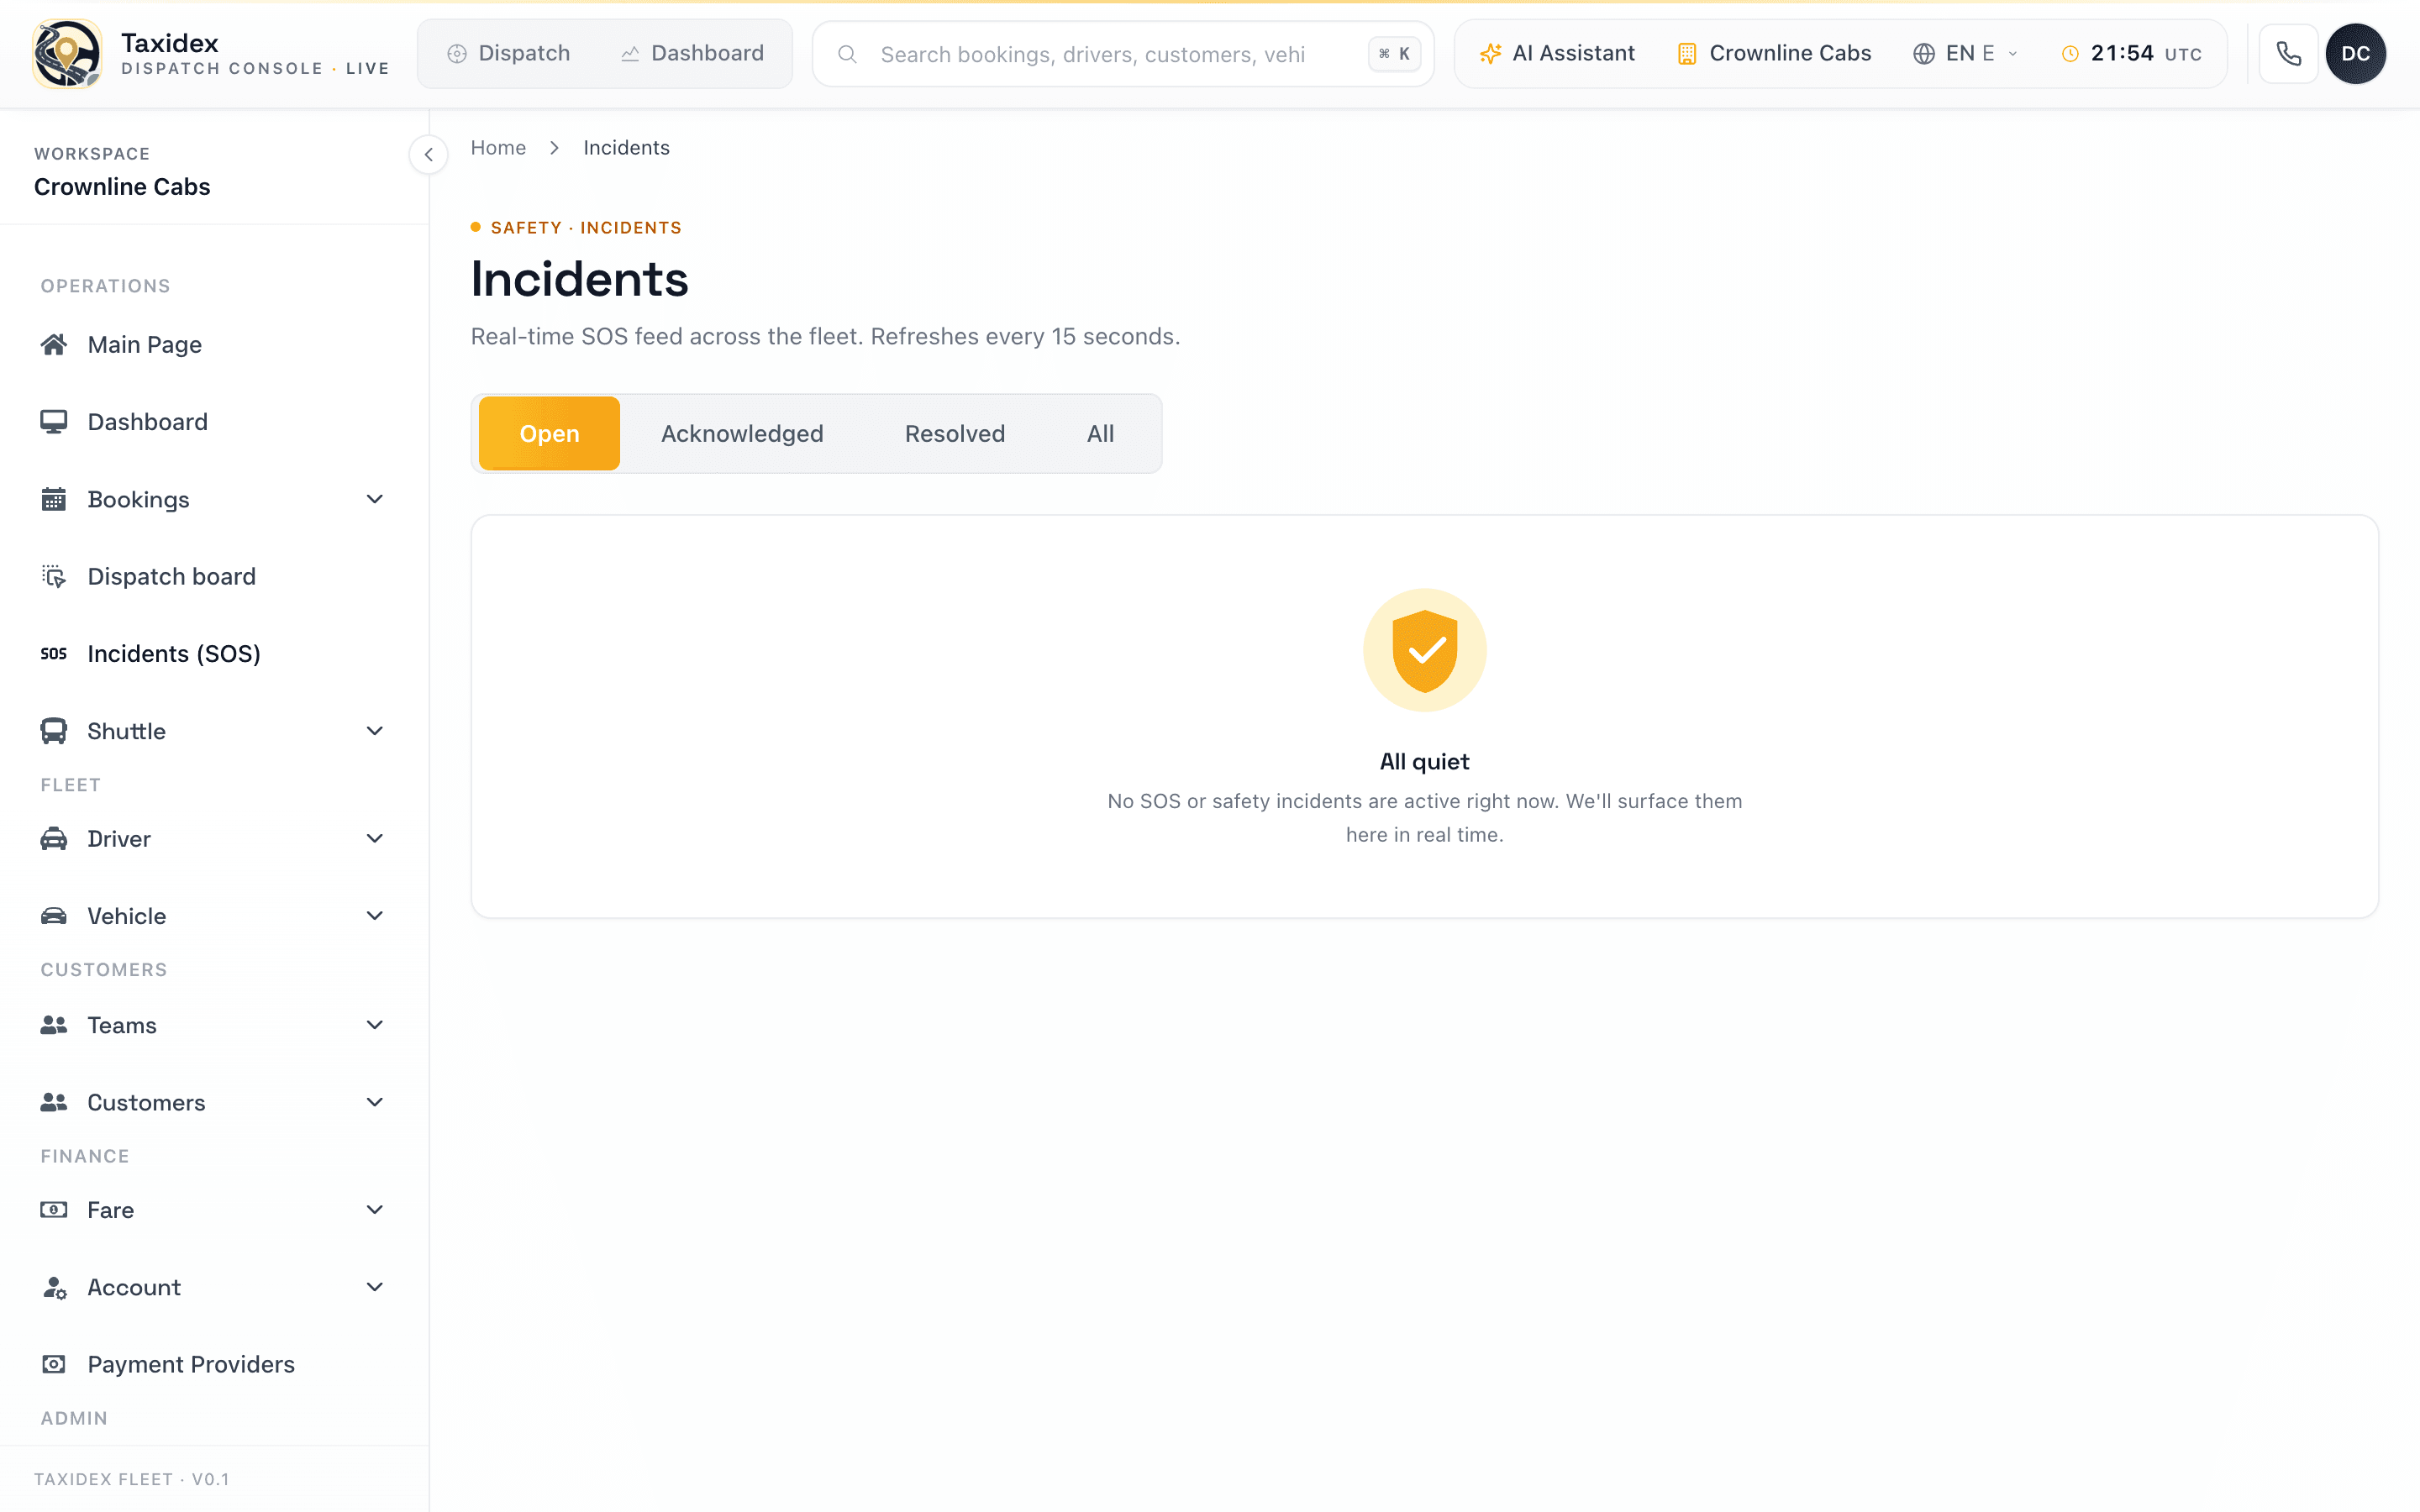This screenshot has width=2420, height=1512.
Task: Expand the Shuttle submenu chevron
Action: point(375,731)
